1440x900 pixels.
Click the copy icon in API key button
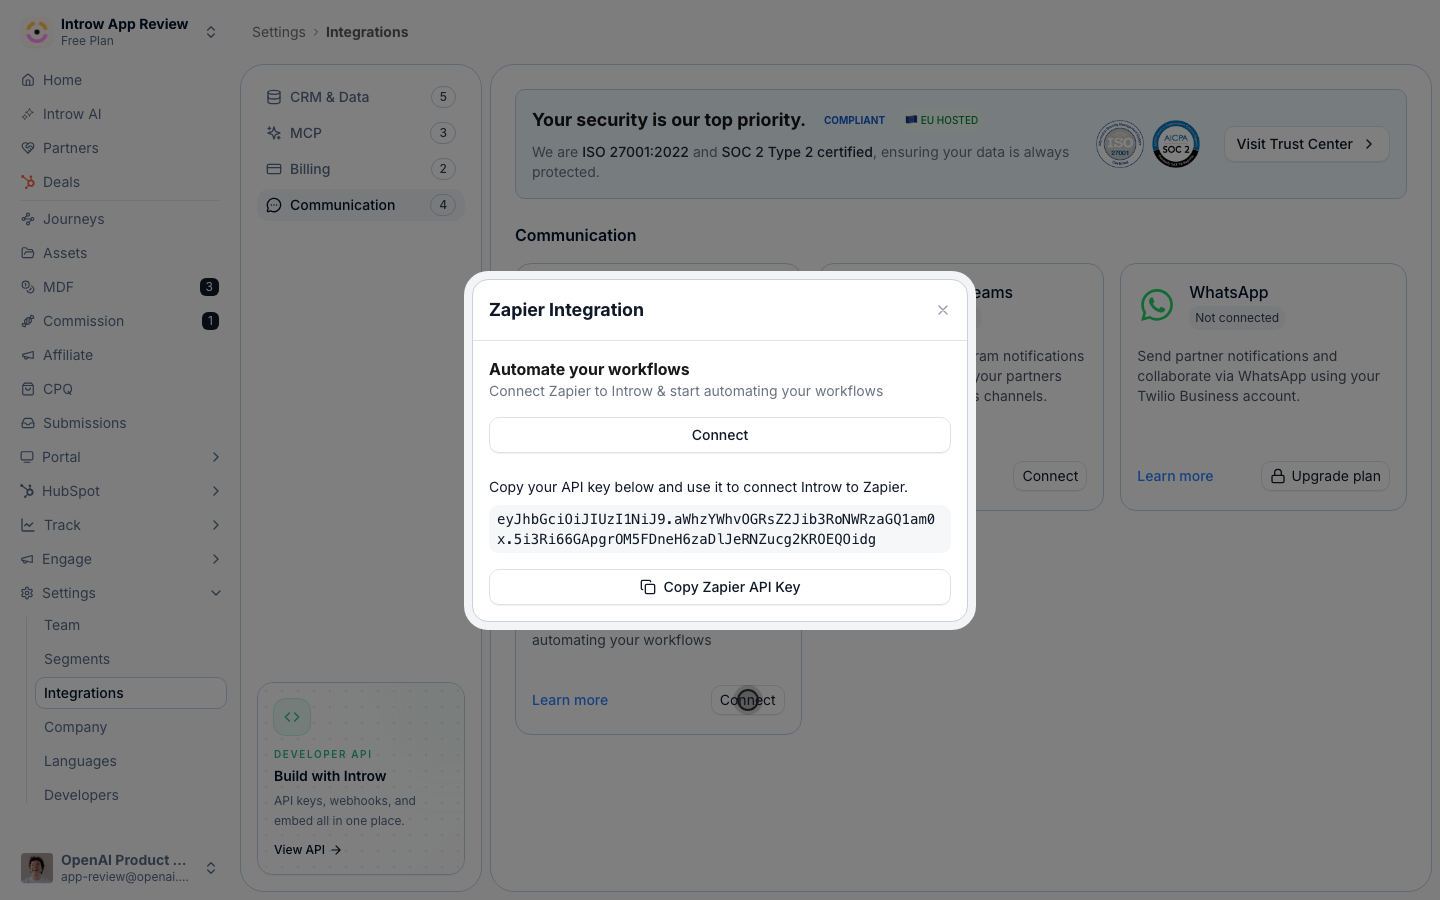[648, 587]
